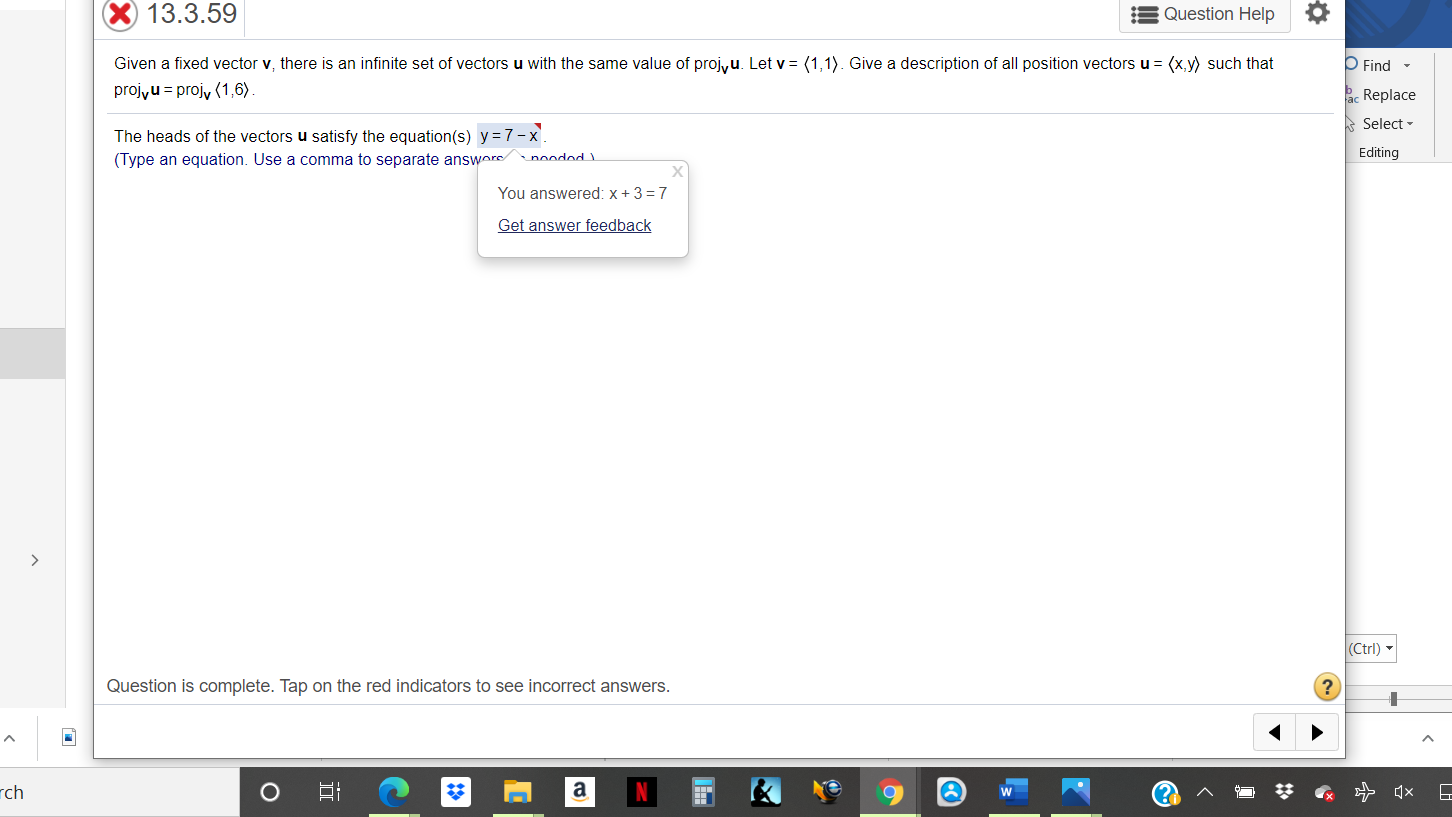Screen dimensions: 1452x817
Task: Click the red X incorrect-answer indicator
Action: [118, 15]
